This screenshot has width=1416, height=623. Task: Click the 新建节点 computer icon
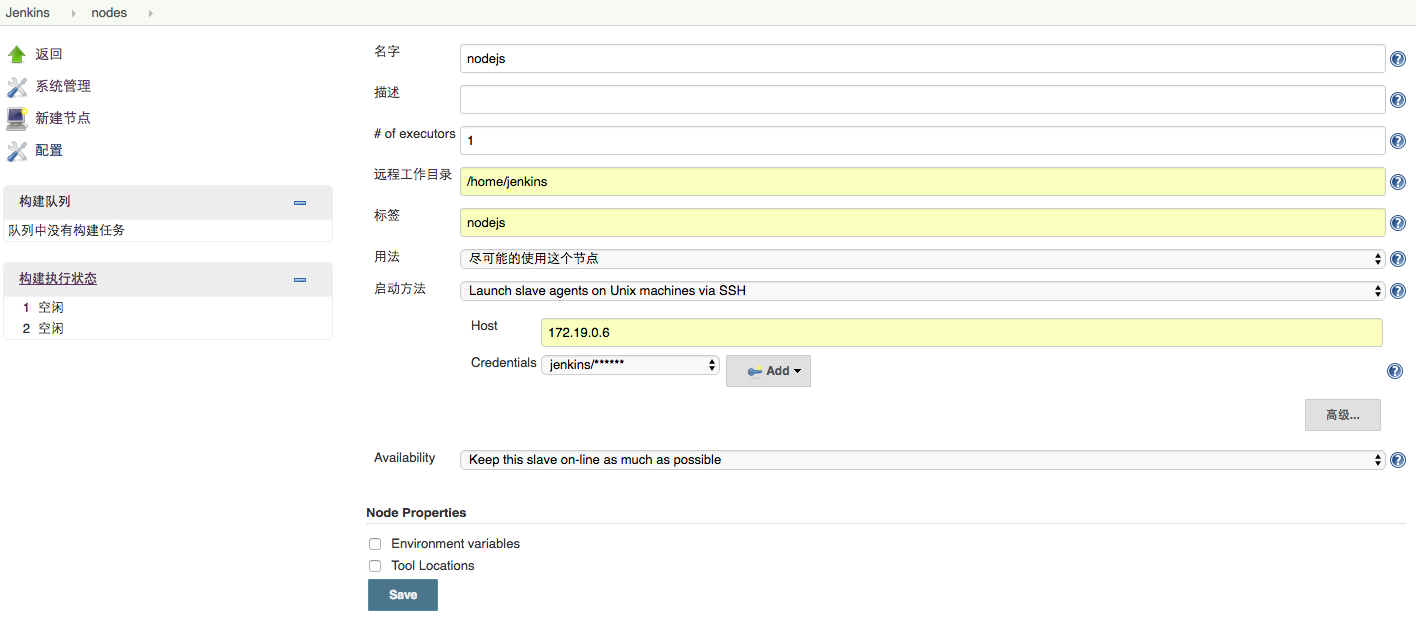click(17, 118)
